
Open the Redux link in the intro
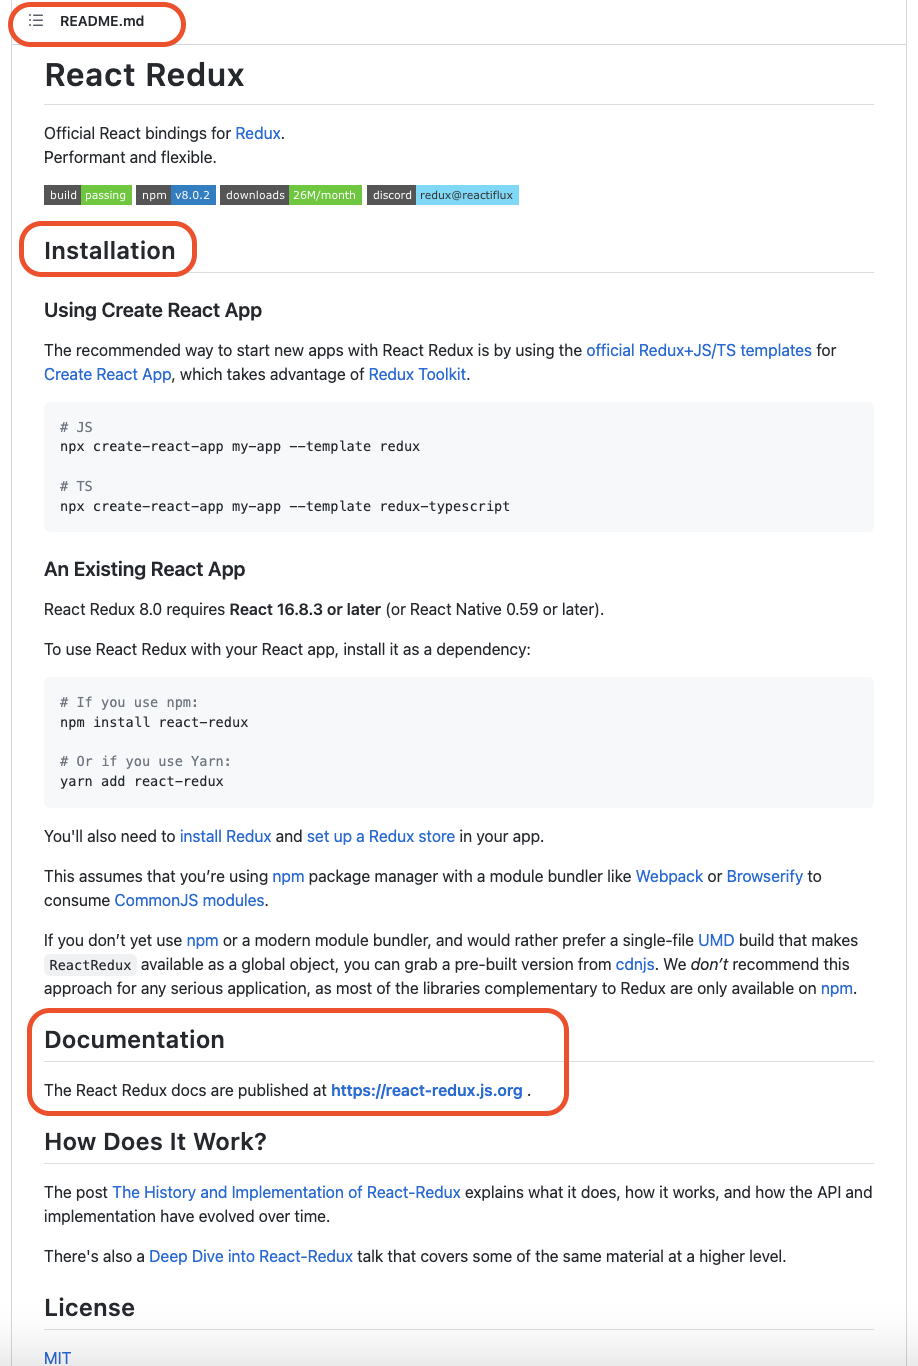pos(258,133)
